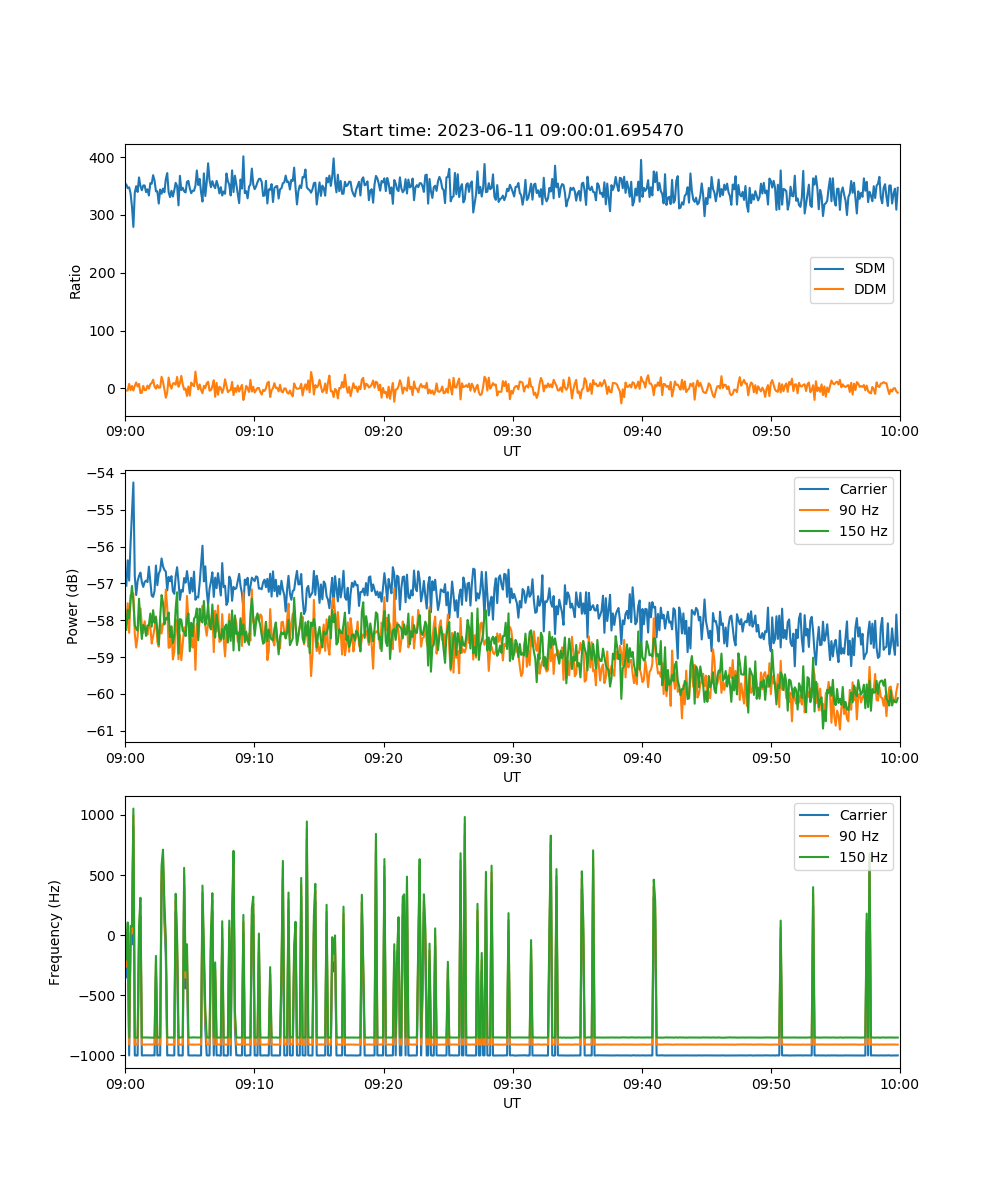The height and width of the screenshot is (1200, 1000).
Task: Click 150 Hz legend entry in power plot
Action: click(x=845, y=531)
